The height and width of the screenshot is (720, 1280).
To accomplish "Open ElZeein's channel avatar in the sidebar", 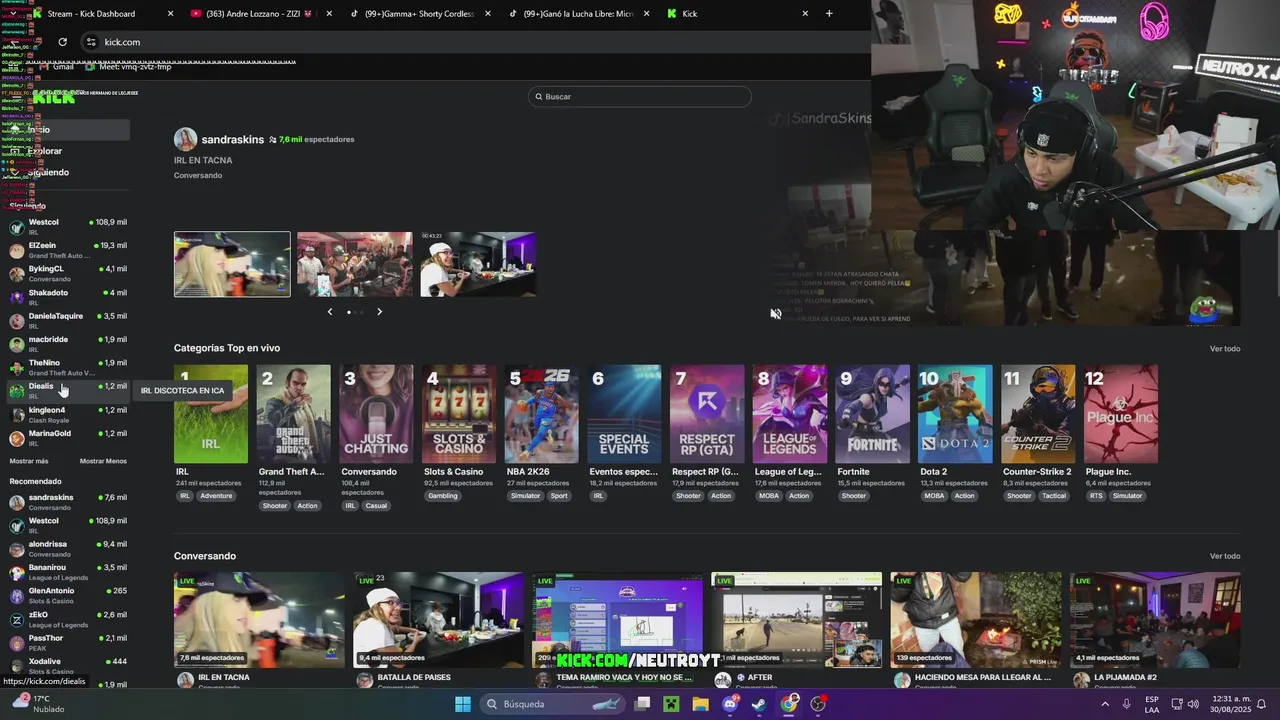I will (x=17, y=250).
